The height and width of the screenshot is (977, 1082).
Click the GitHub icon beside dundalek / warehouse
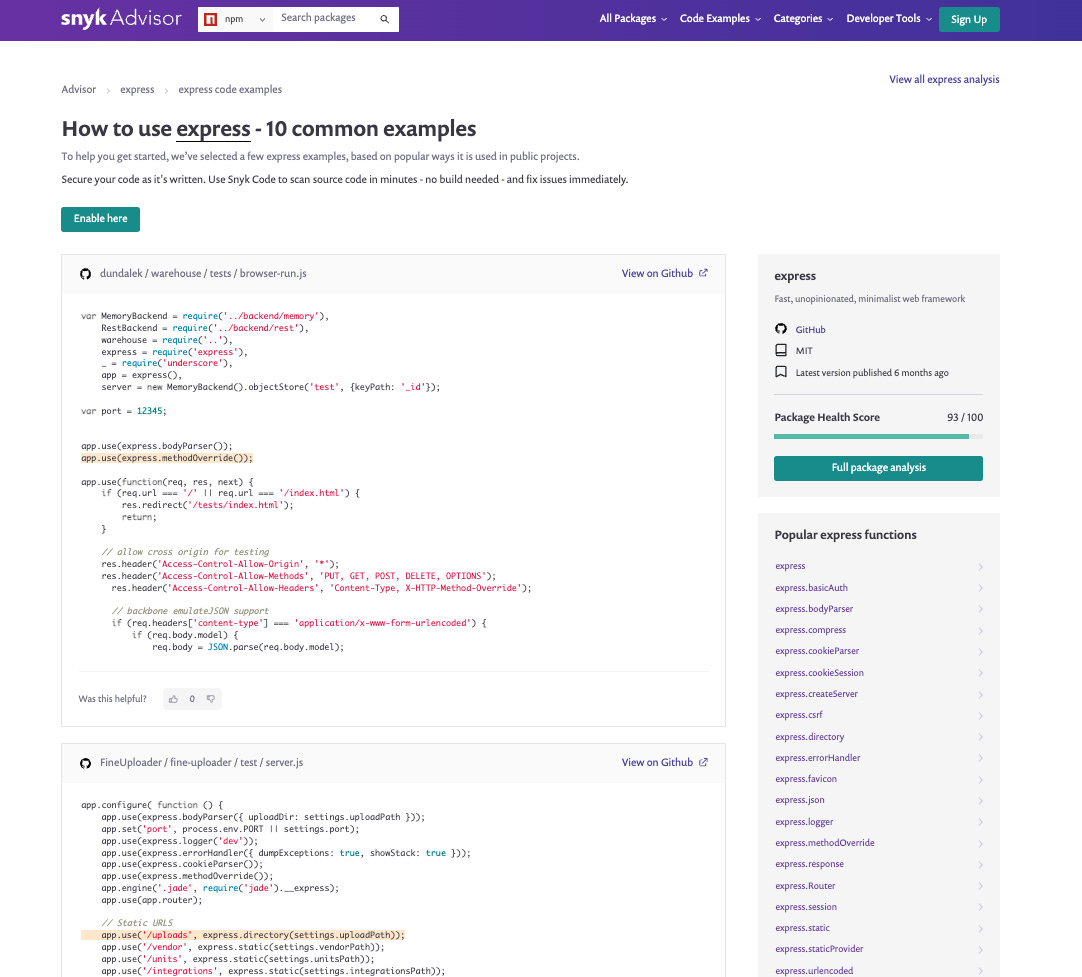[x=86, y=274]
